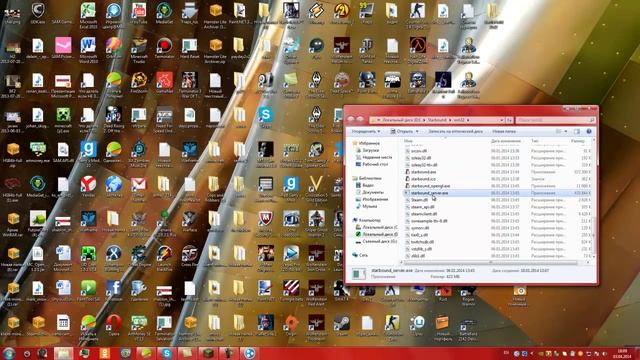Go to Starbound in the address breadcrumb

[x=437, y=120]
